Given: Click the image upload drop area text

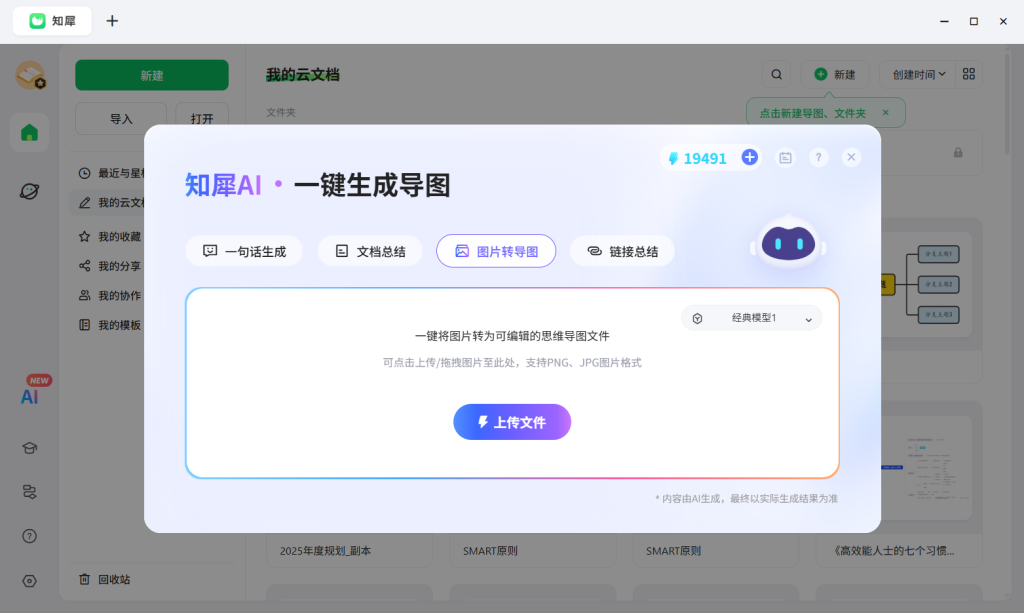Looking at the screenshot, I should (x=512, y=362).
